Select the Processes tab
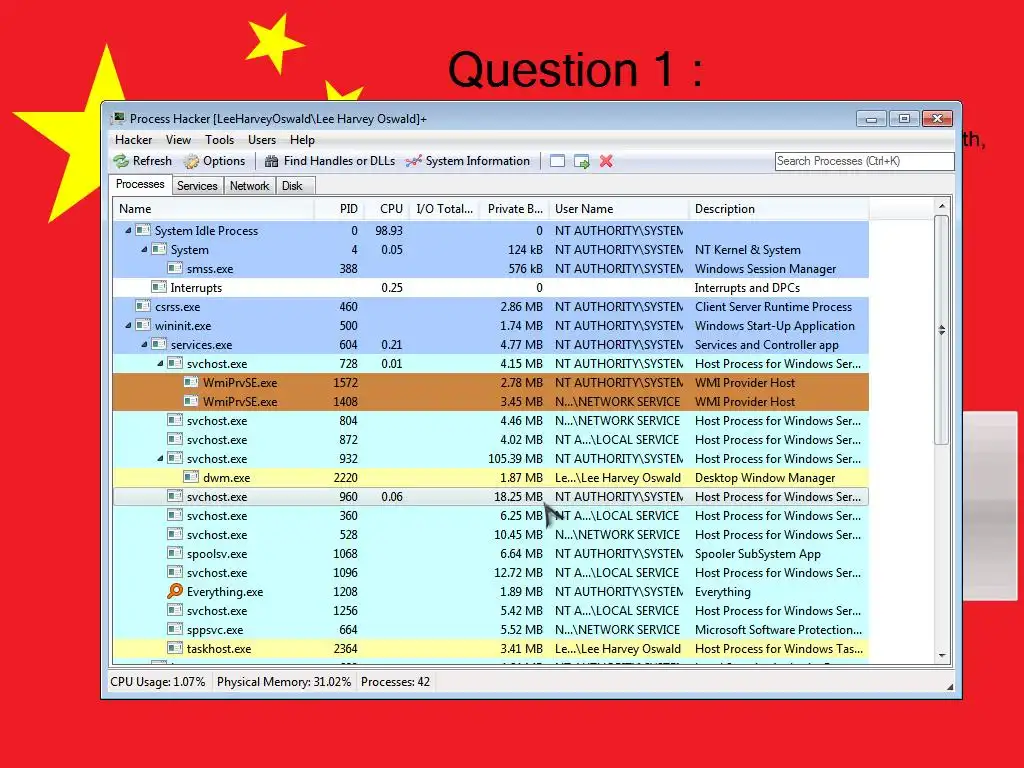Image resolution: width=1024 pixels, height=768 pixels. [x=140, y=184]
